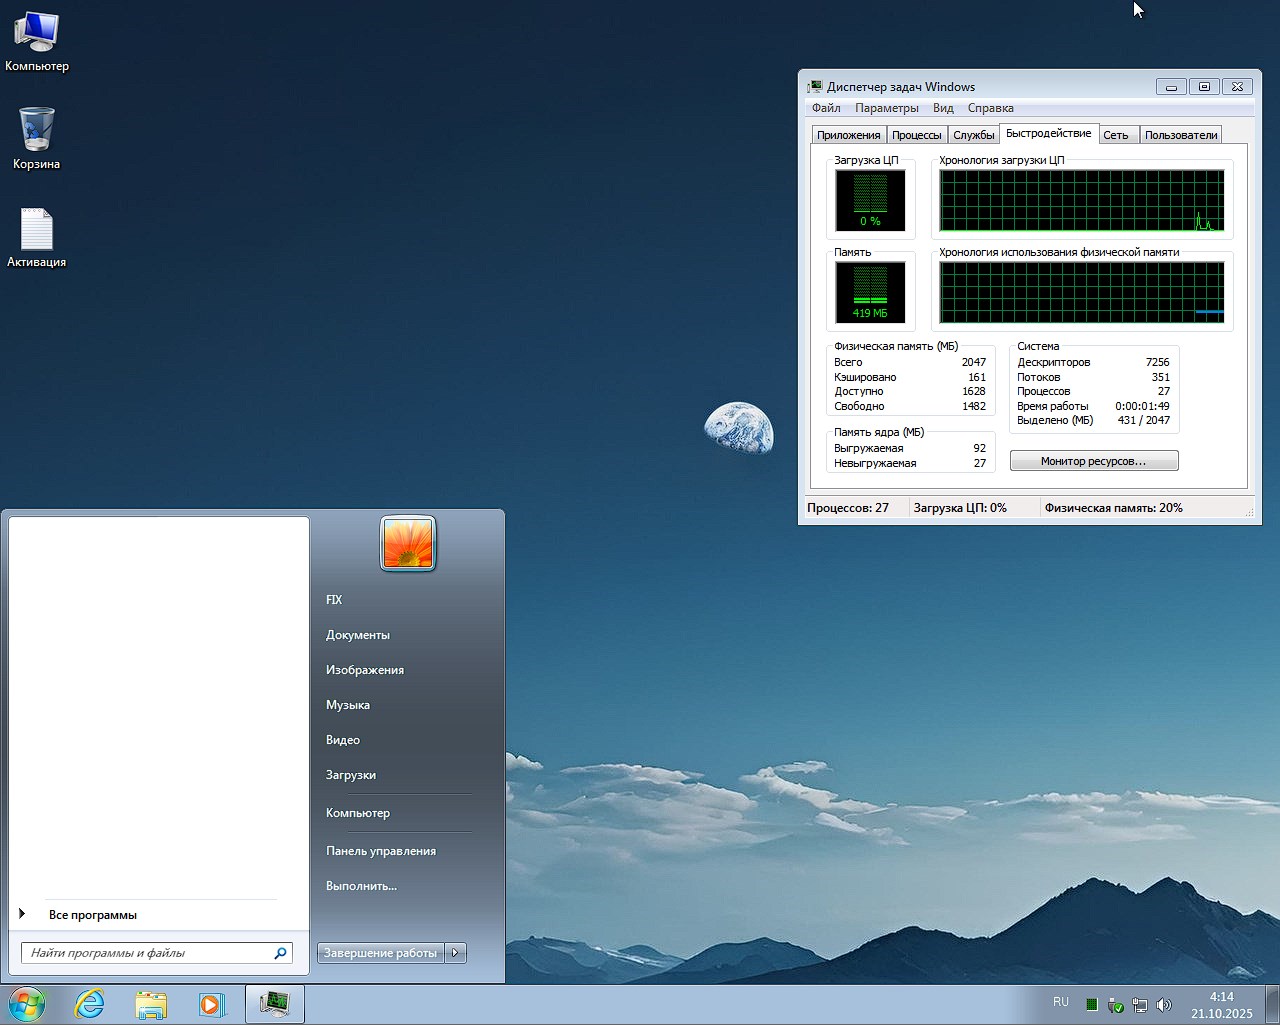1280x1025 pixels.
Task: Select the Активация file on desktop
Action: click(x=37, y=236)
